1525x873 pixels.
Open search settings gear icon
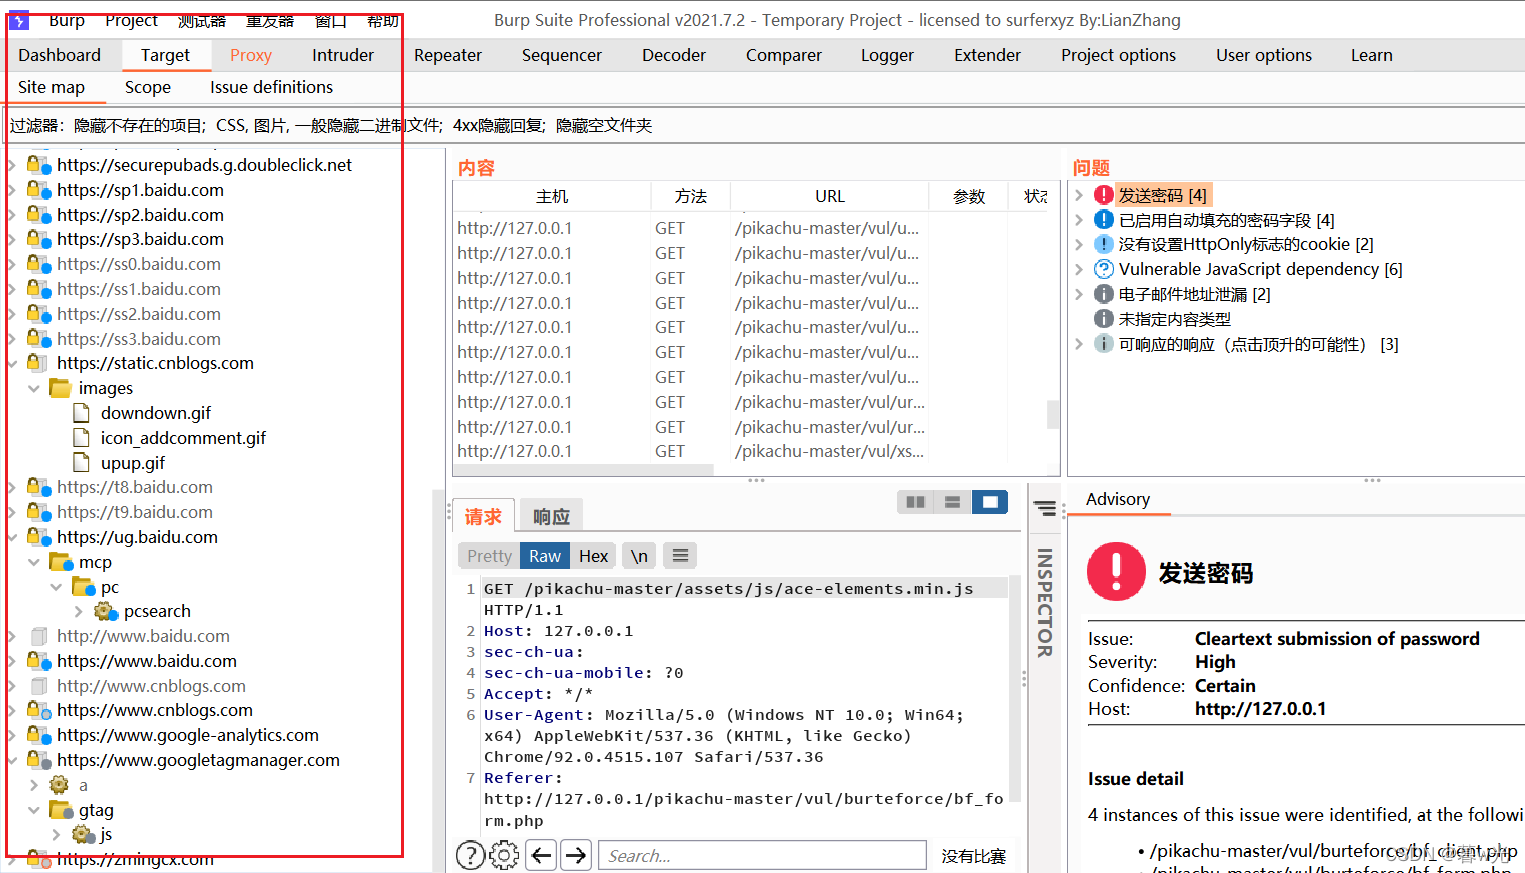(x=504, y=855)
